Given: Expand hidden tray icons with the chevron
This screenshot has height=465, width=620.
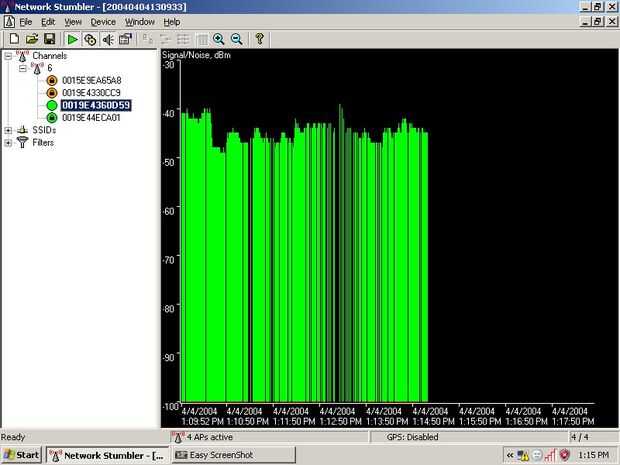Looking at the screenshot, I should tap(510, 456).
